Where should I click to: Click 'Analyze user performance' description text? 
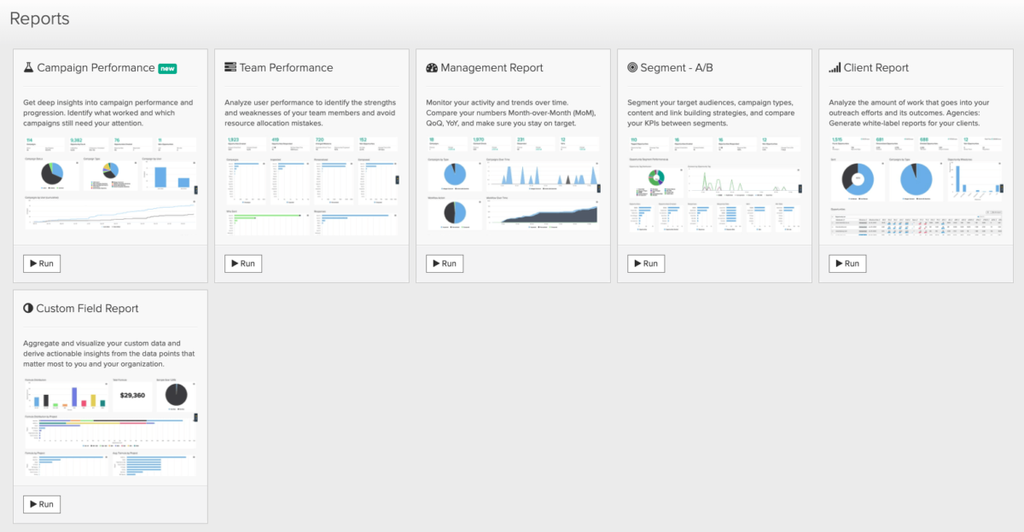(x=310, y=113)
